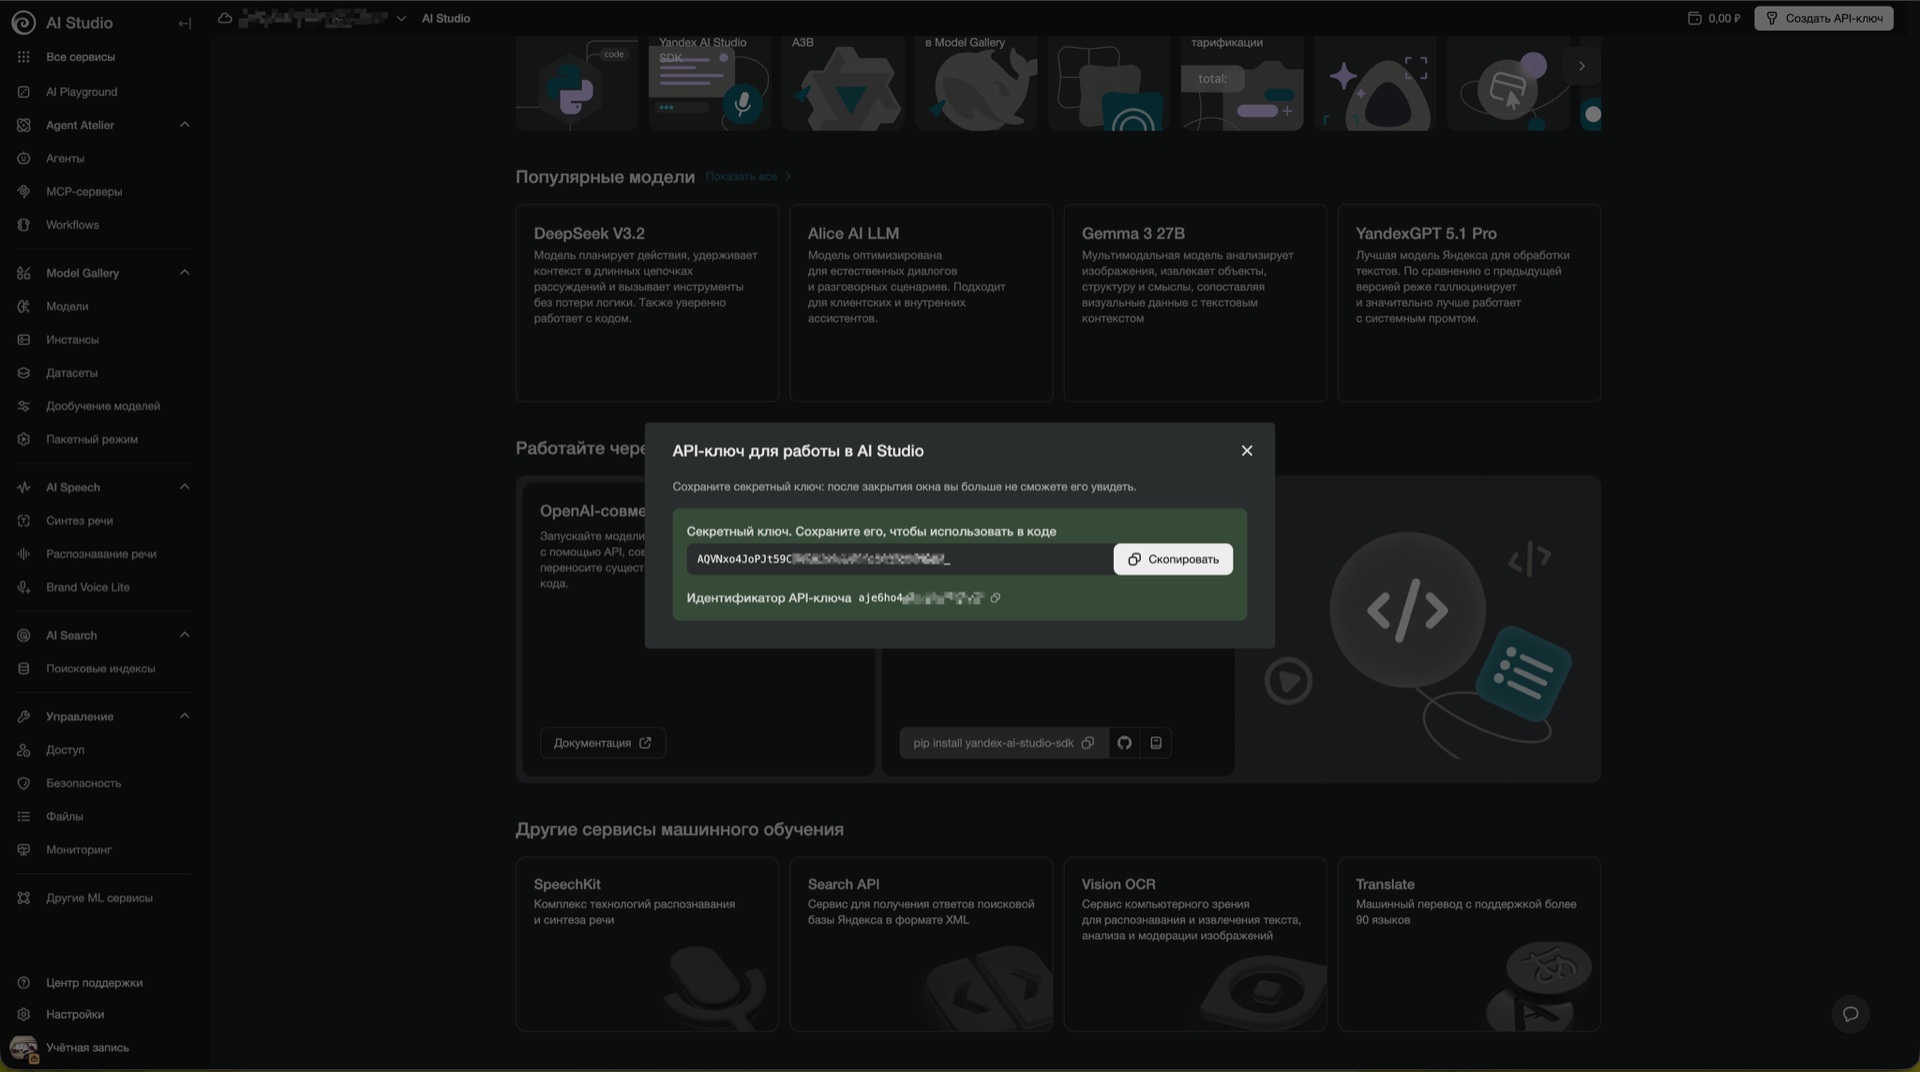
Task: Play the video on the banner
Action: pyautogui.click(x=1287, y=682)
